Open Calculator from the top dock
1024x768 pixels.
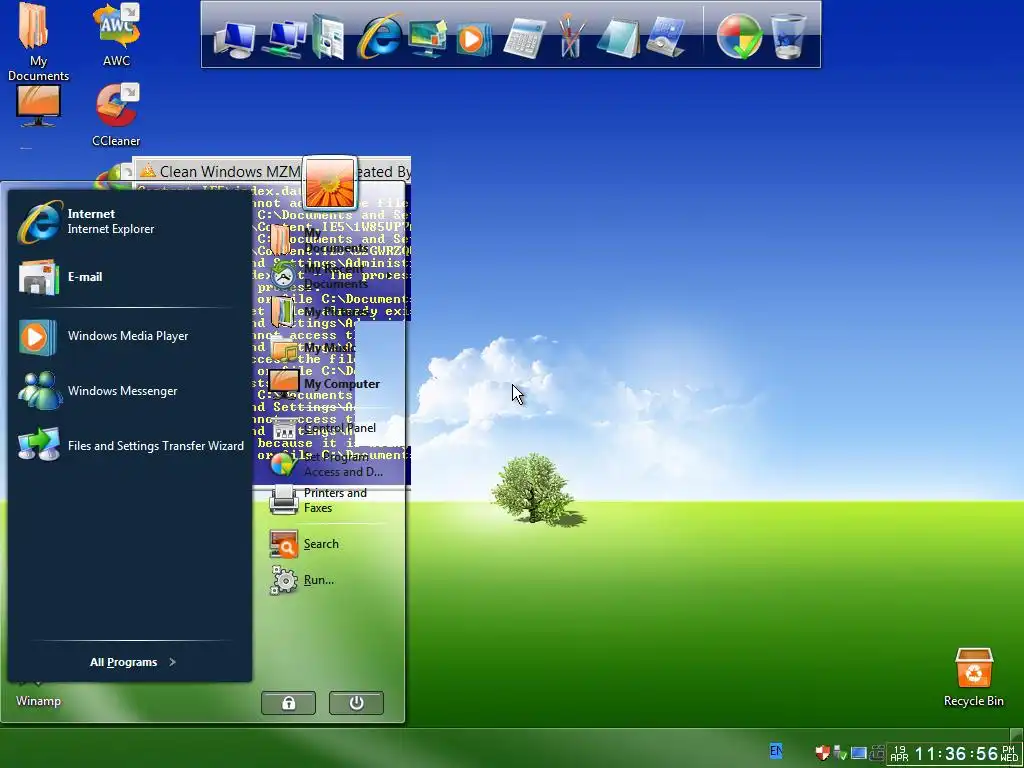coord(525,39)
